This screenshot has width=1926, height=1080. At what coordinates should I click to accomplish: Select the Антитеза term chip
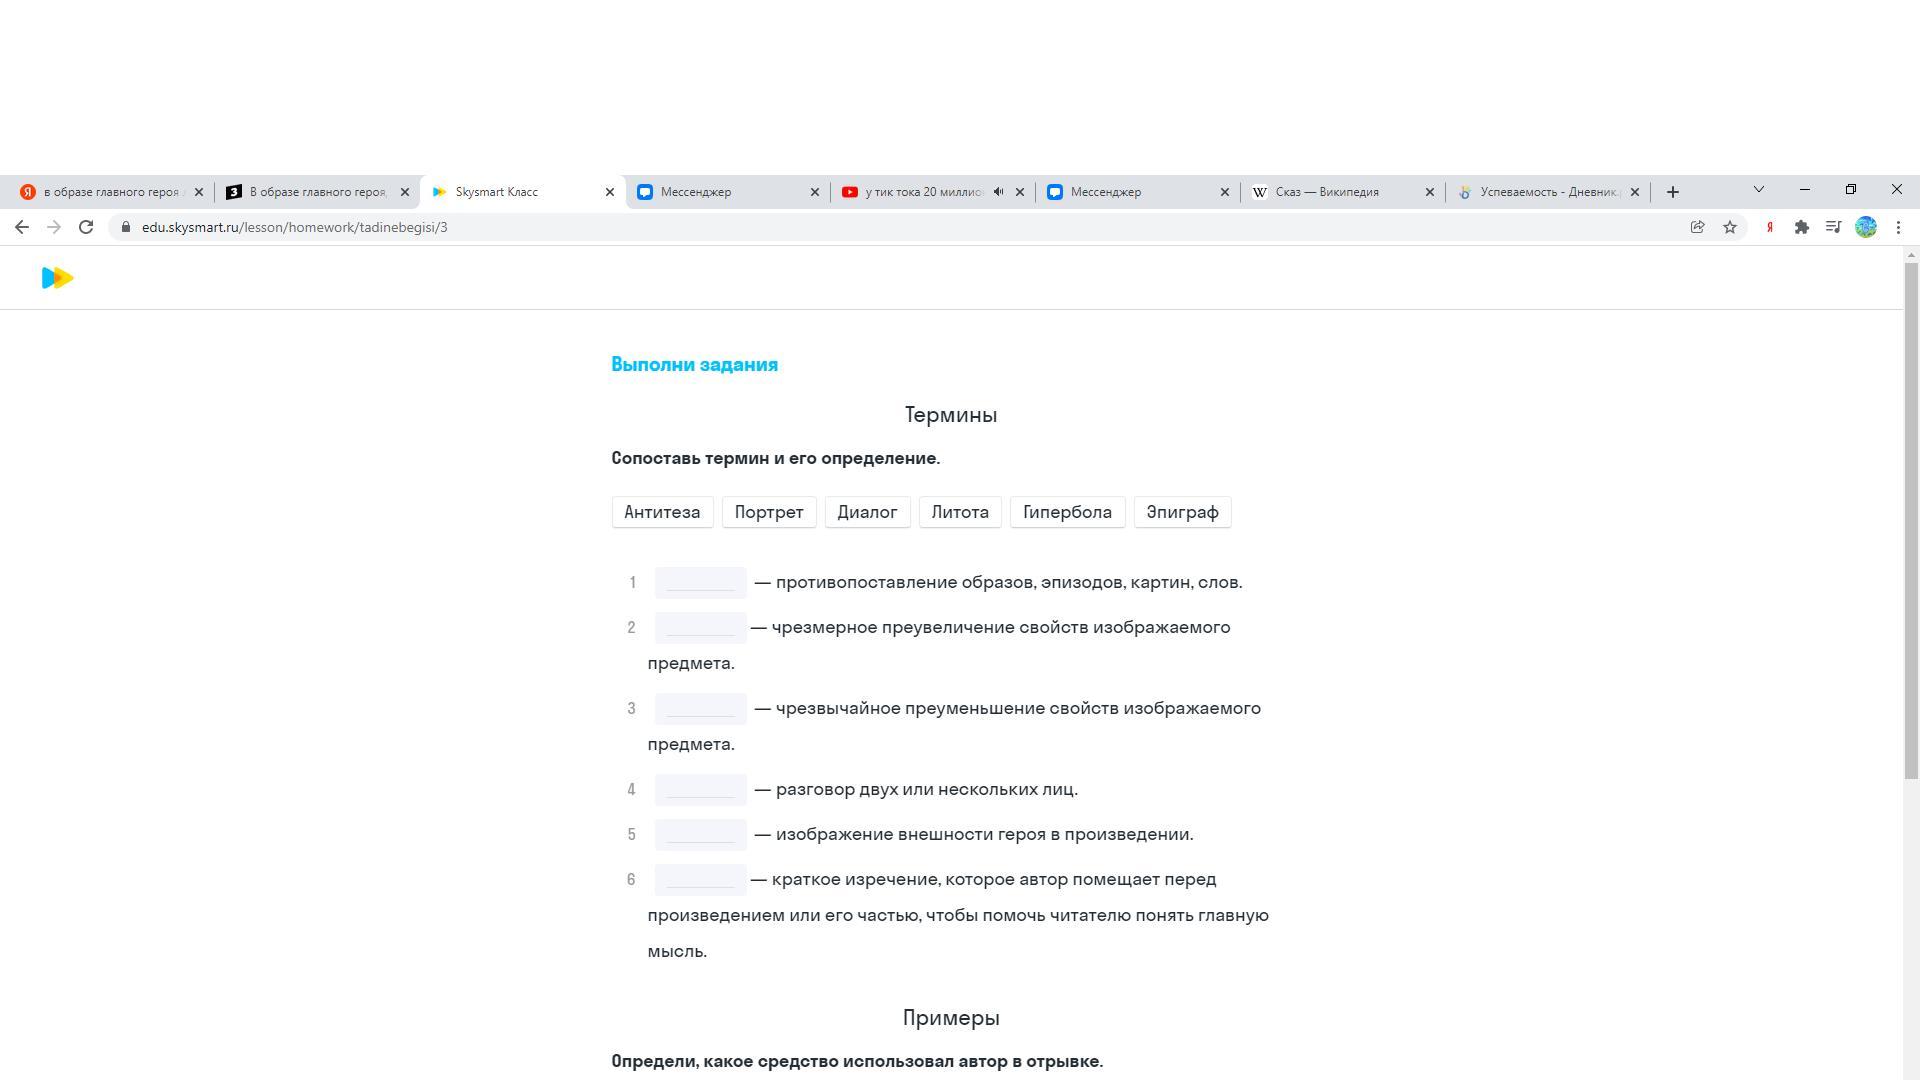(x=662, y=512)
